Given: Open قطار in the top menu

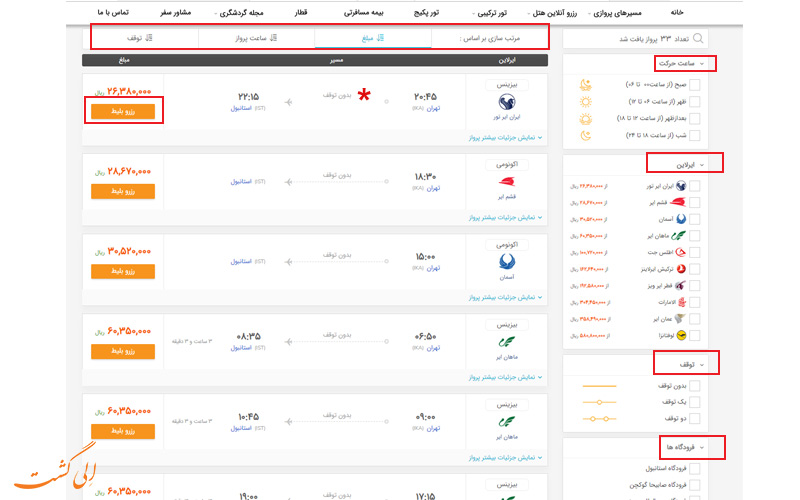Looking at the screenshot, I should [x=301, y=12].
